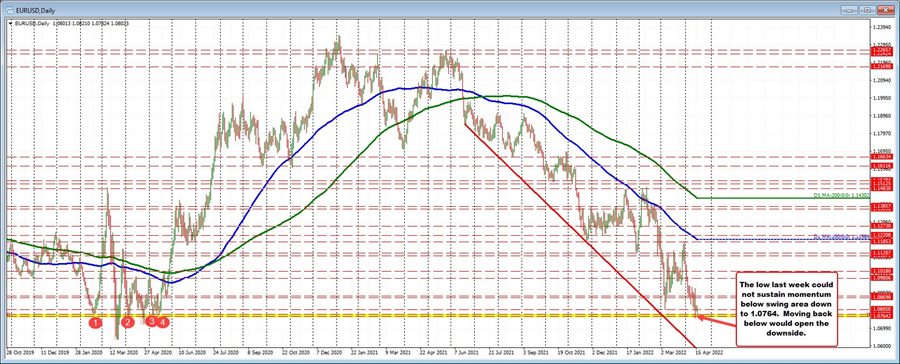
Task: Click the 1.16116 red price label
Action: [882, 165]
